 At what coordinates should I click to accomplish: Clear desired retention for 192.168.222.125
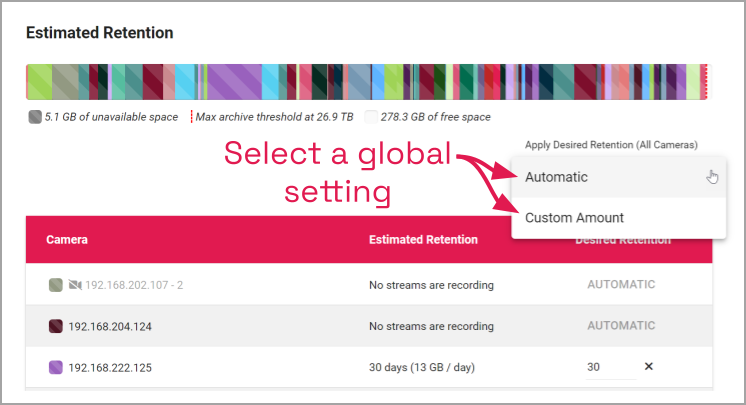tap(648, 367)
